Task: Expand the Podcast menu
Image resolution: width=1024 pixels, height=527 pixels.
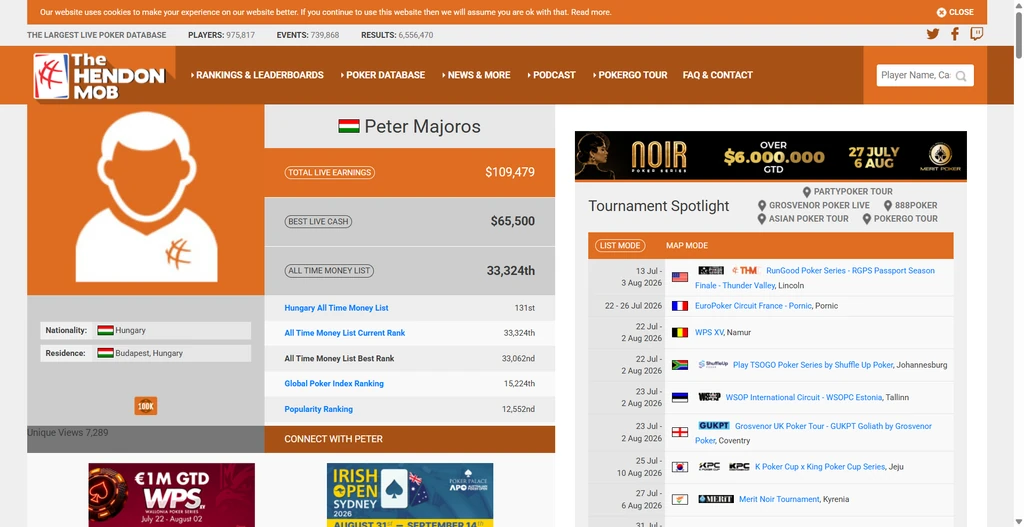Action: [552, 75]
